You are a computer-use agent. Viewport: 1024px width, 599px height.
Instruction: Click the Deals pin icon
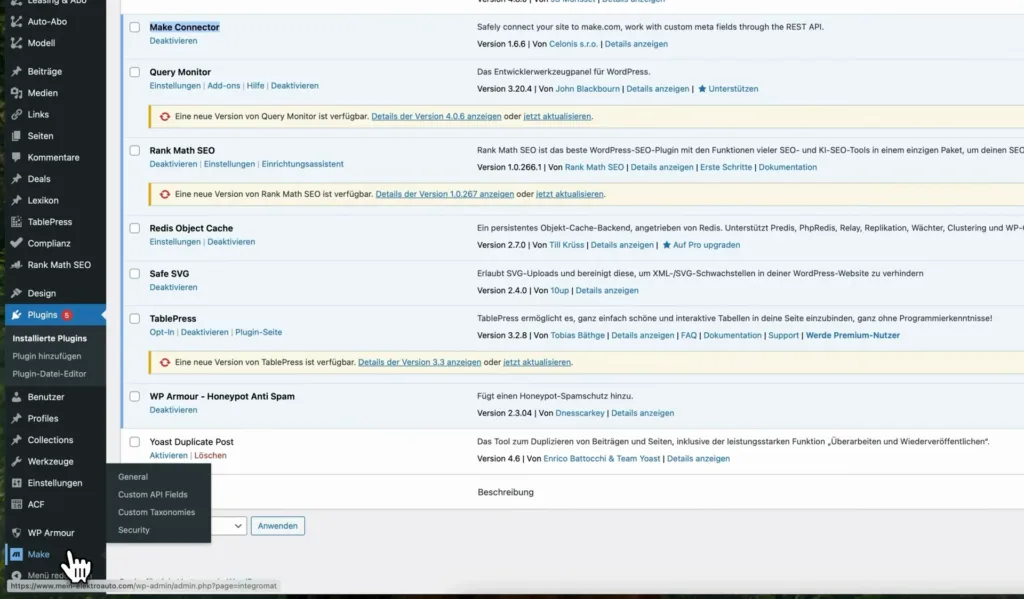(x=16, y=179)
